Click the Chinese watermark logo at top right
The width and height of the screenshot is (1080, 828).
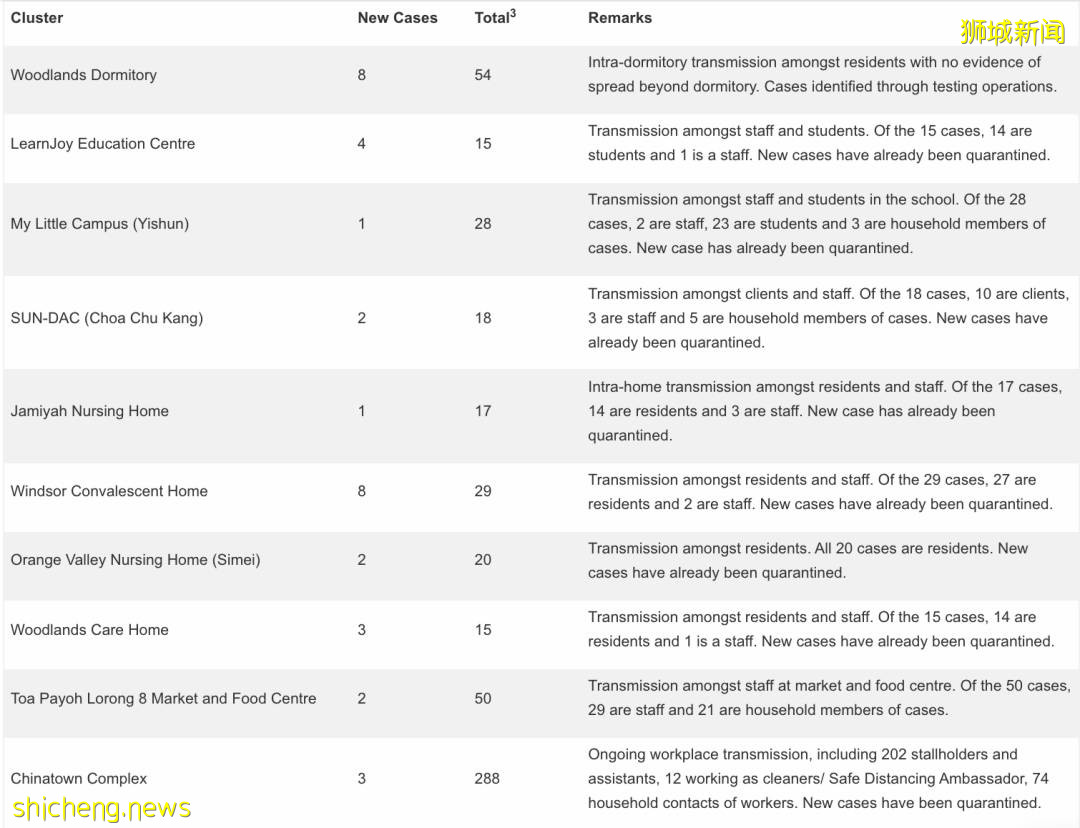pyautogui.click(x=1012, y=33)
